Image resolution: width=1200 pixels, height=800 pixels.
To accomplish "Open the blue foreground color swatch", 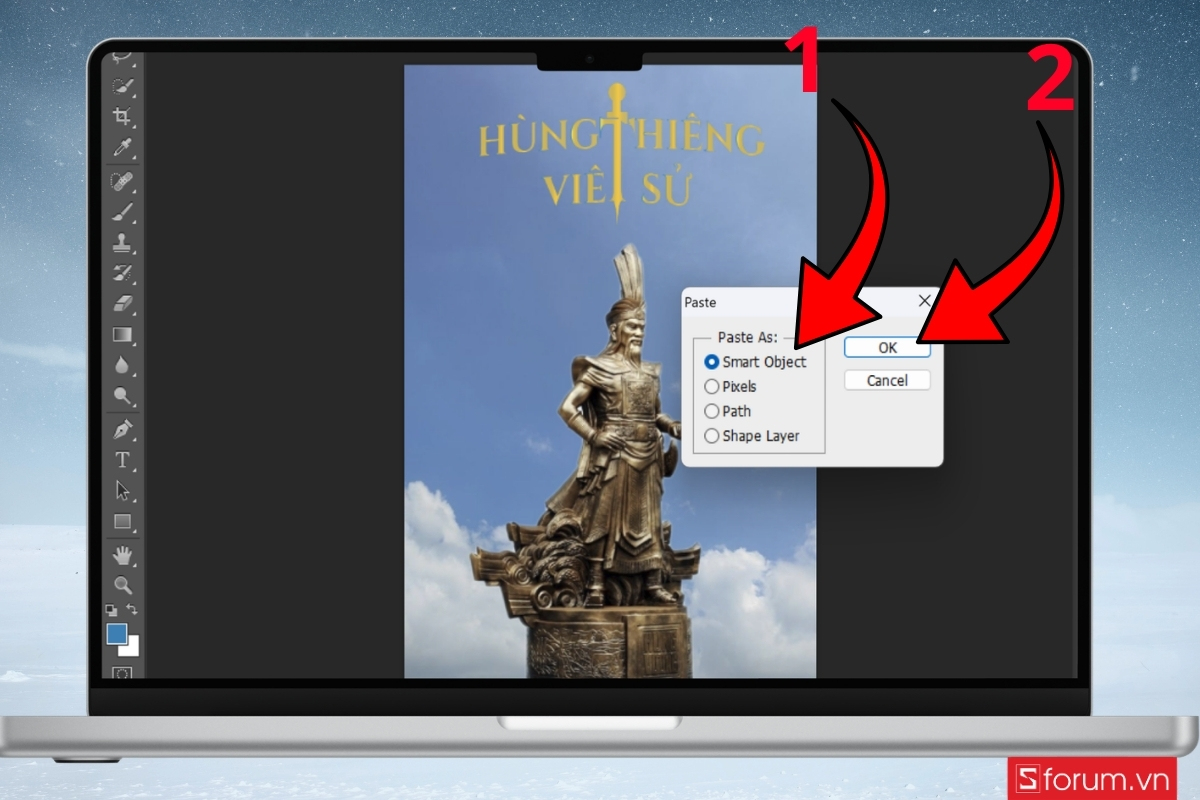I will coord(117,634).
